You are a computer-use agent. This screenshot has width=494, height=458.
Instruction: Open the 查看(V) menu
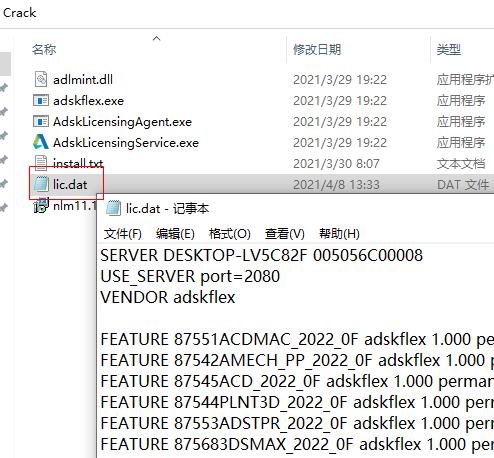click(x=285, y=234)
